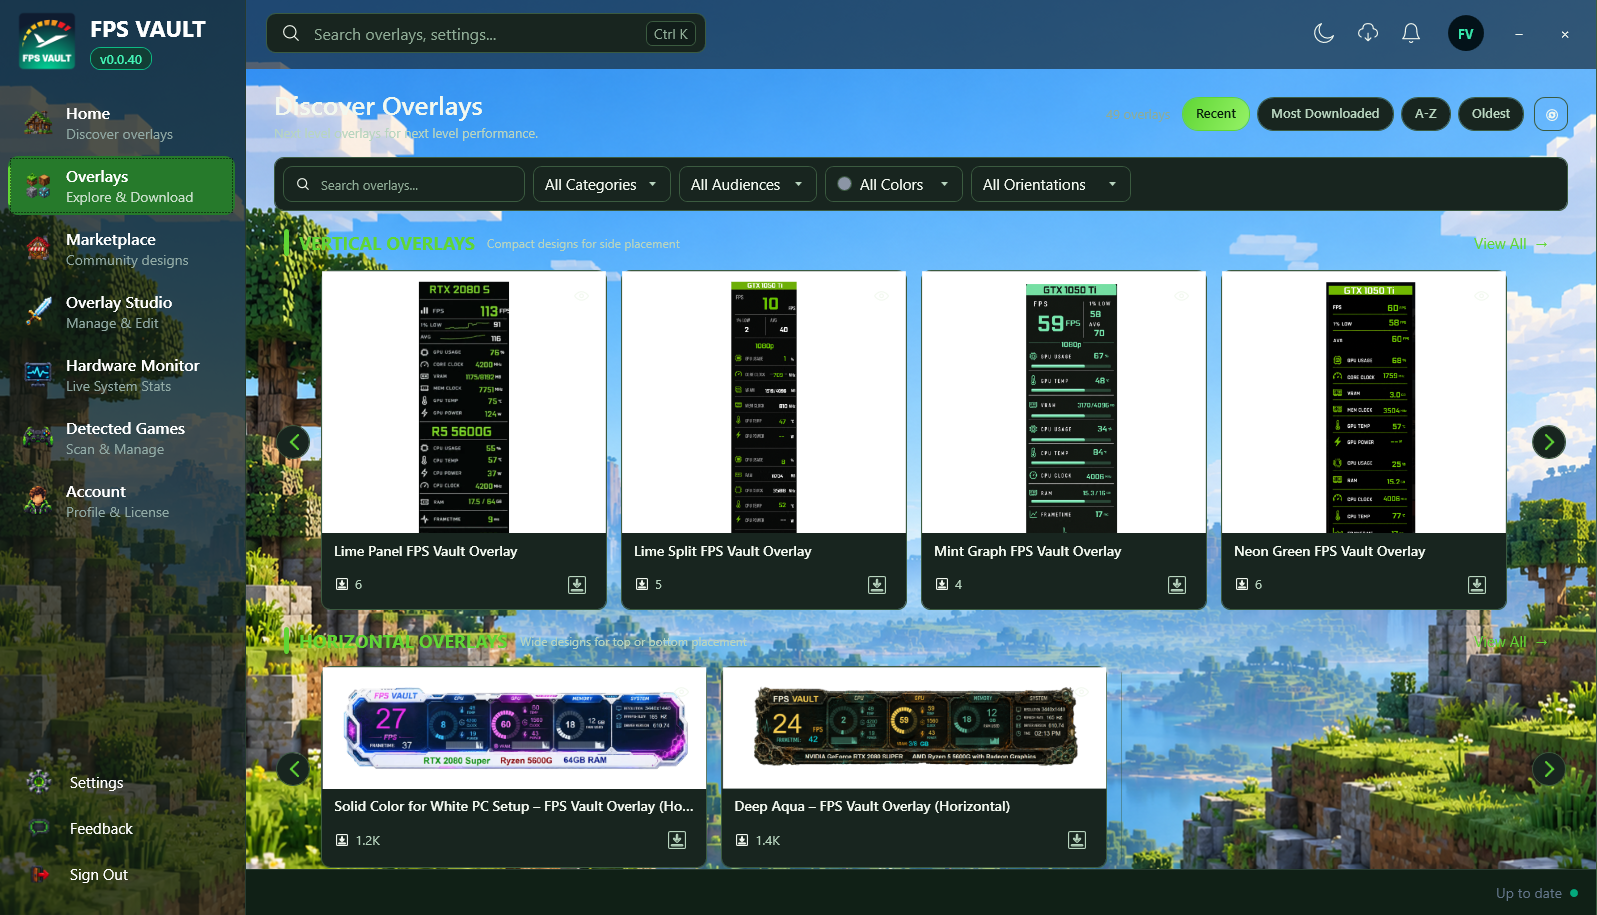Image resolution: width=1597 pixels, height=915 pixels.
Task: Click the cloud download updates icon
Action: click(1368, 34)
